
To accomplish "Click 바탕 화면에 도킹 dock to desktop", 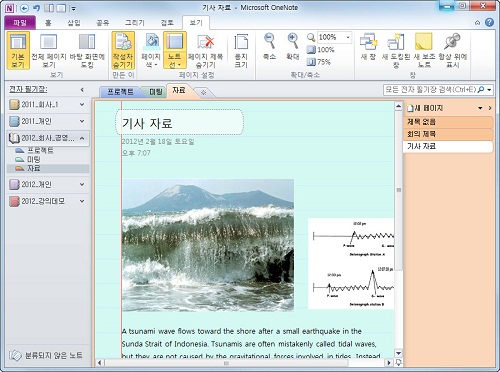I will (87, 51).
